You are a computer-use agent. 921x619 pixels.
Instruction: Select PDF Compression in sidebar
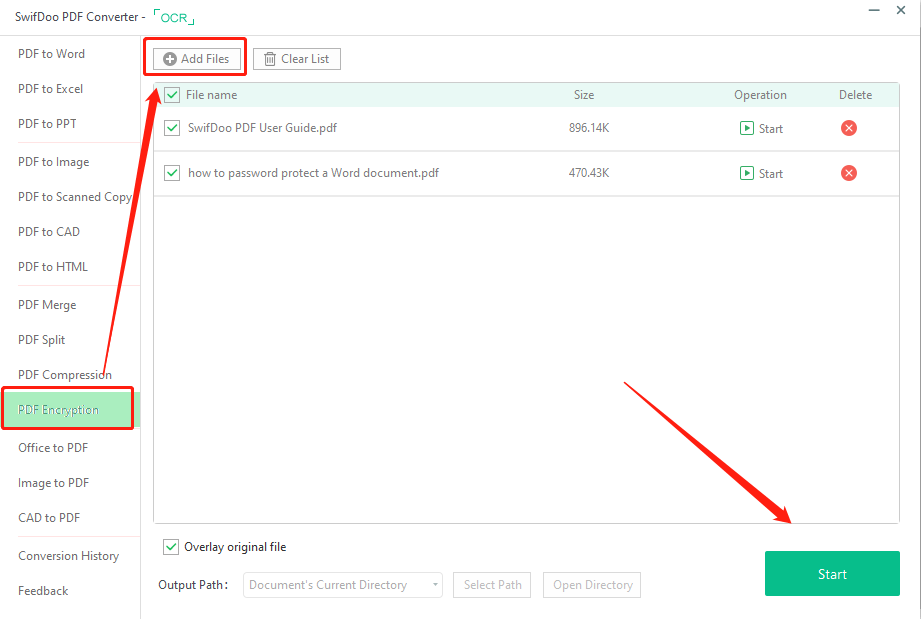pyautogui.click(x=65, y=375)
